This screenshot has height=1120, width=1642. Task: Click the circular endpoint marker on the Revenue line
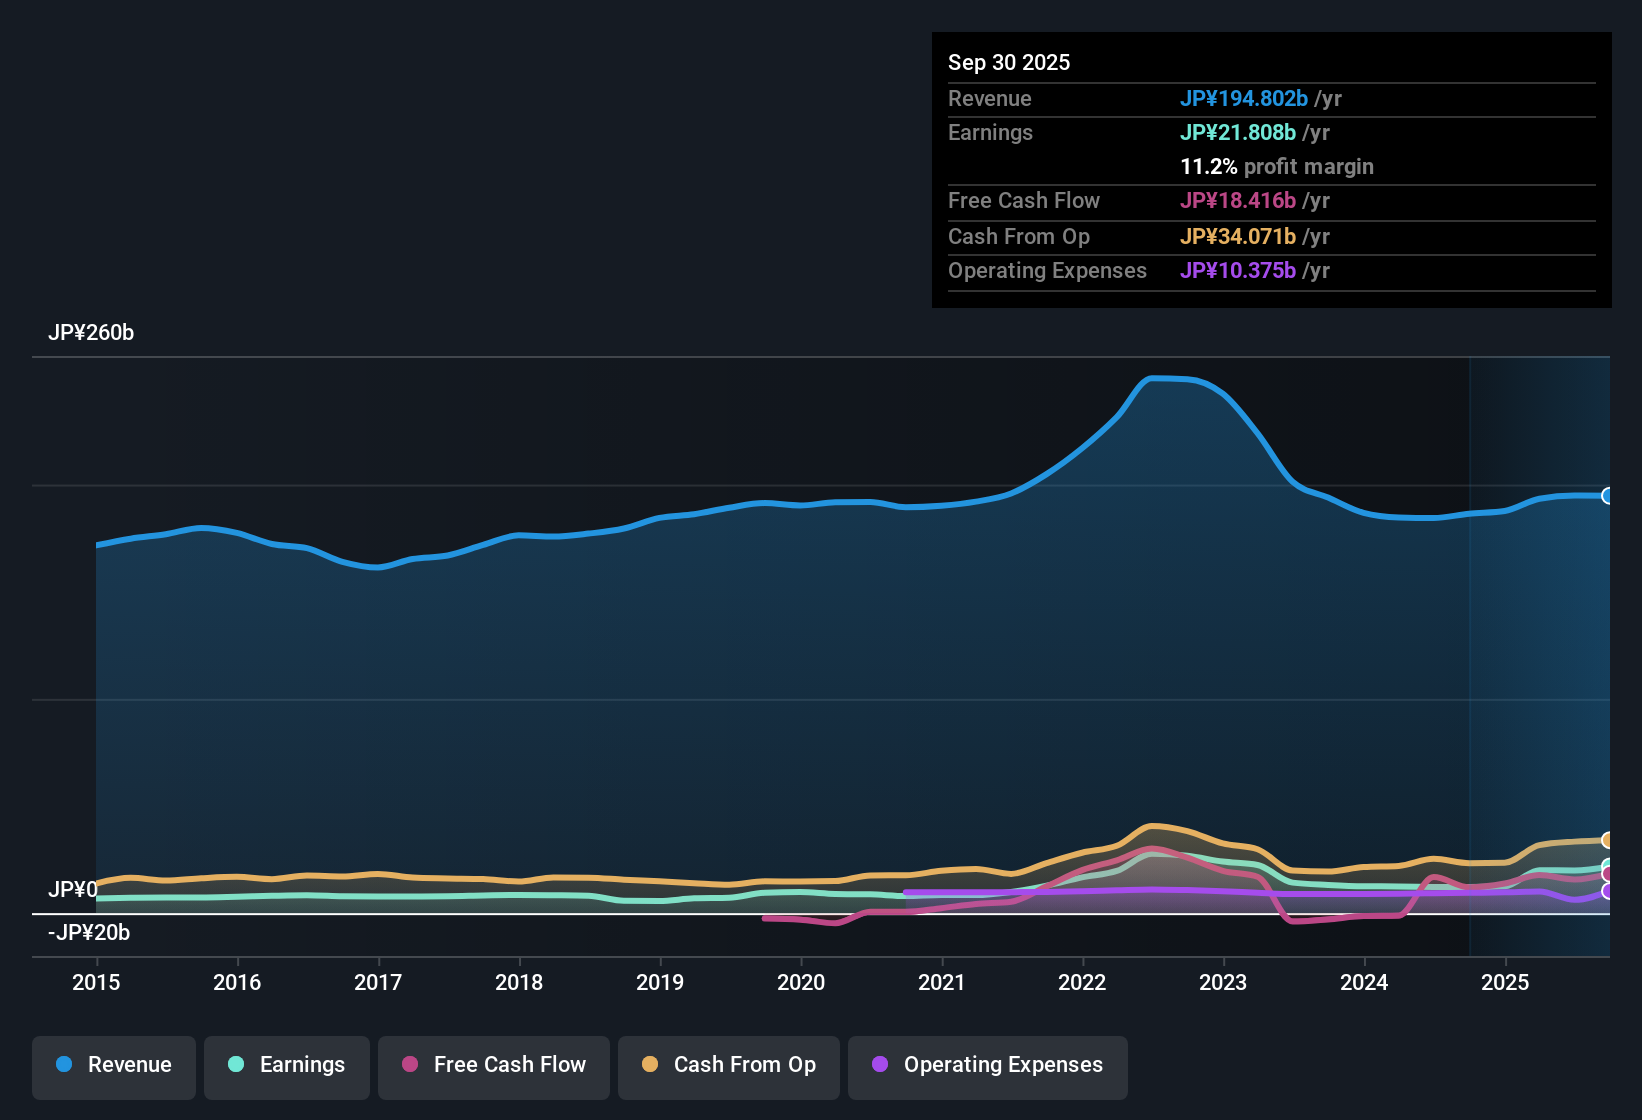point(1608,496)
